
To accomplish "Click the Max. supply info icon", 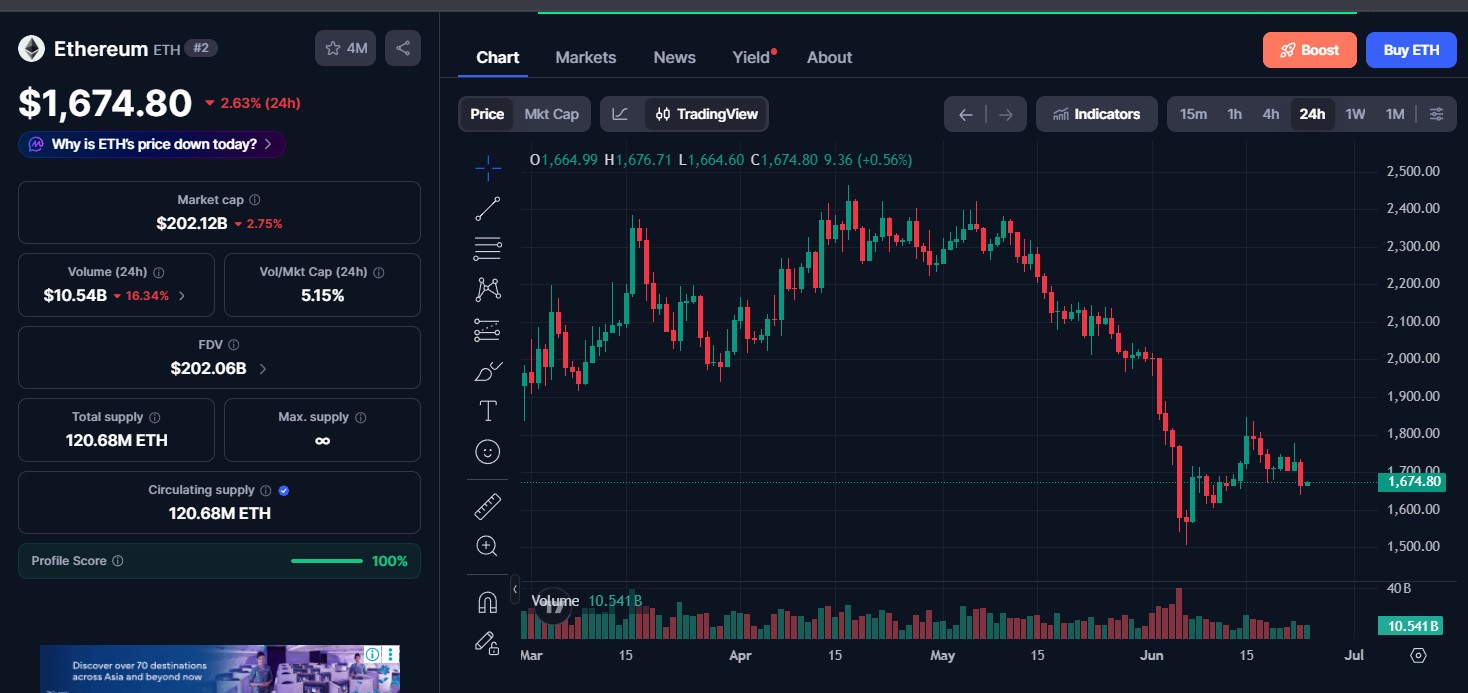I will (x=361, y=417).
